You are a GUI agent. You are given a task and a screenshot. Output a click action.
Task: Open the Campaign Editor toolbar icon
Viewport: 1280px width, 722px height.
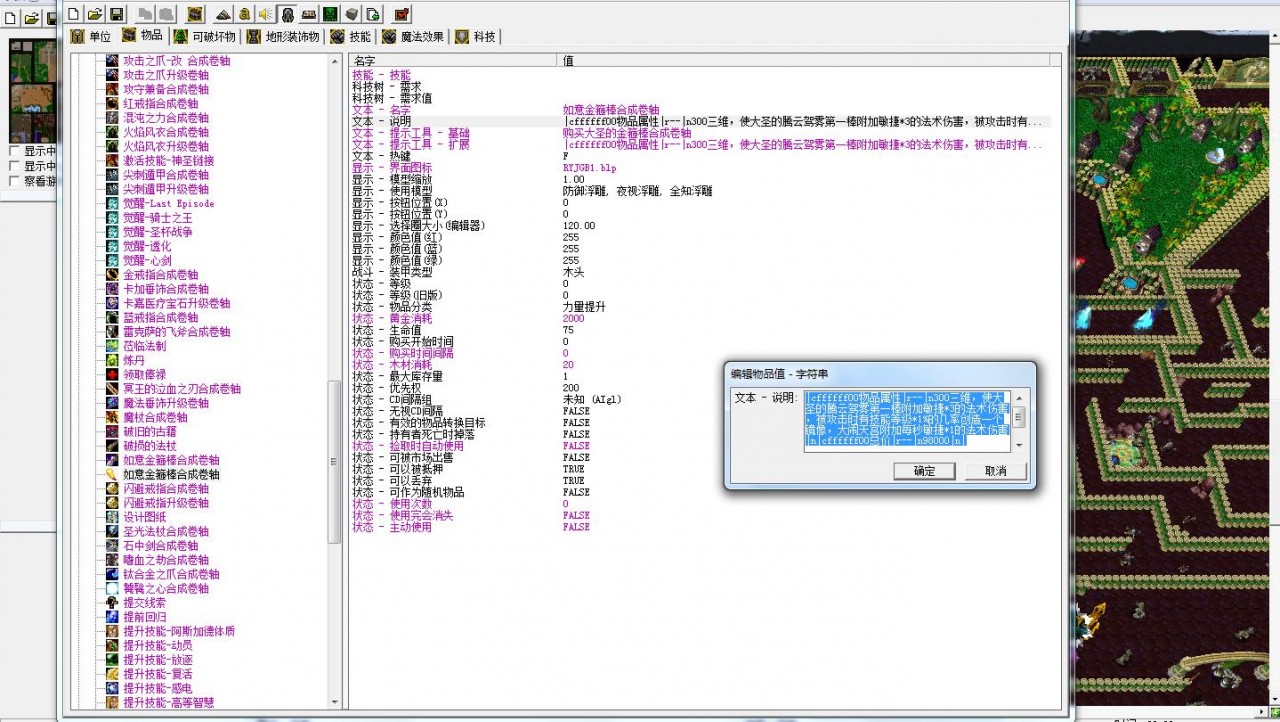308,14
